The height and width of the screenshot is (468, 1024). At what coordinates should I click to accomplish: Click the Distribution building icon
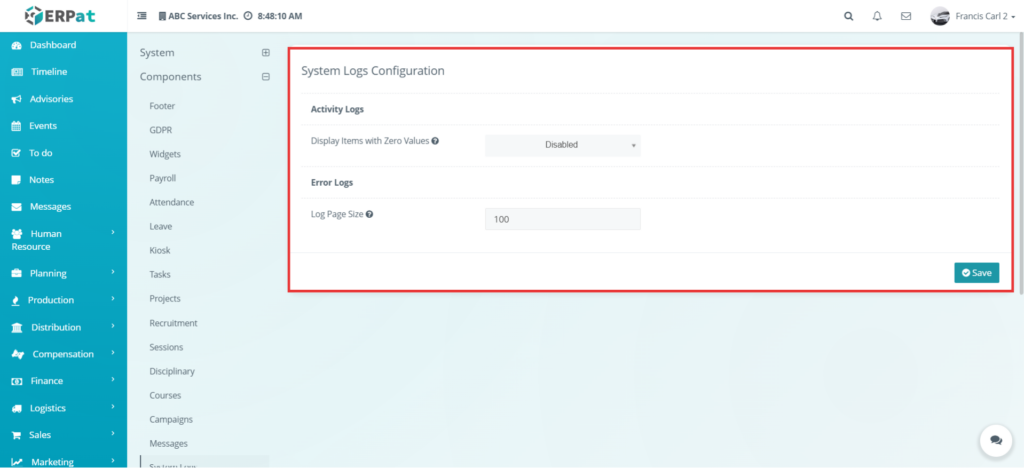pos(18,328)
